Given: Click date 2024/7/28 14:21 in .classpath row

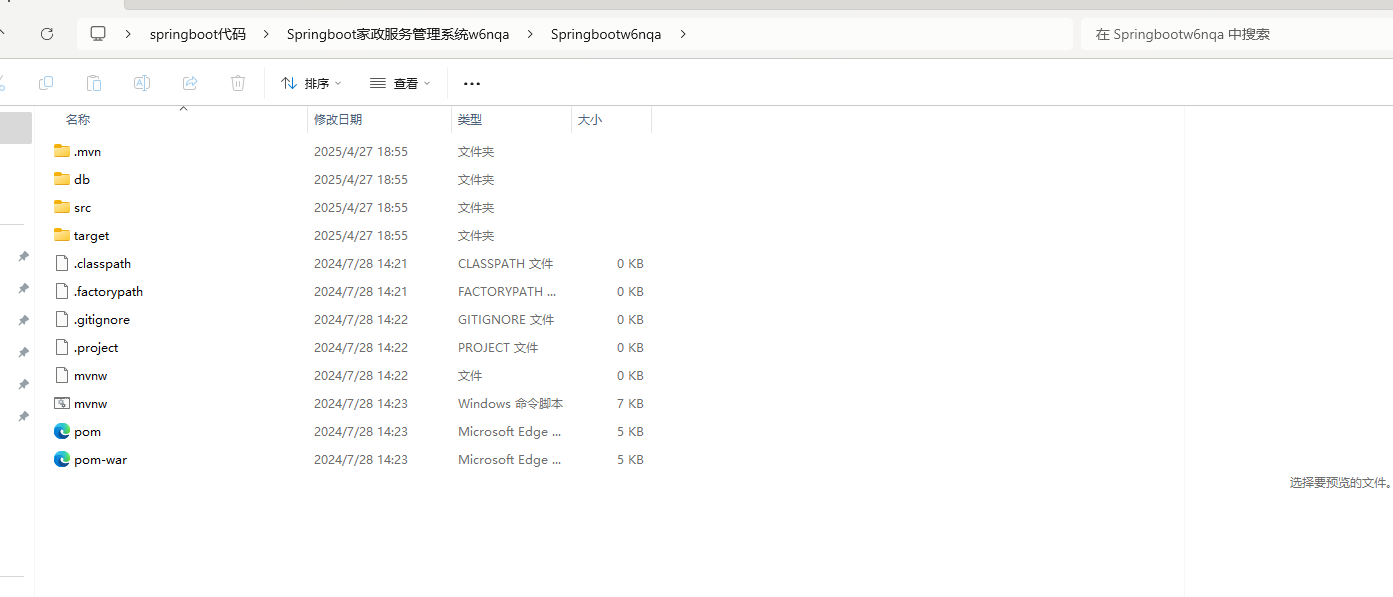Looking at the screenshot, I should click(x=361, y=264).
